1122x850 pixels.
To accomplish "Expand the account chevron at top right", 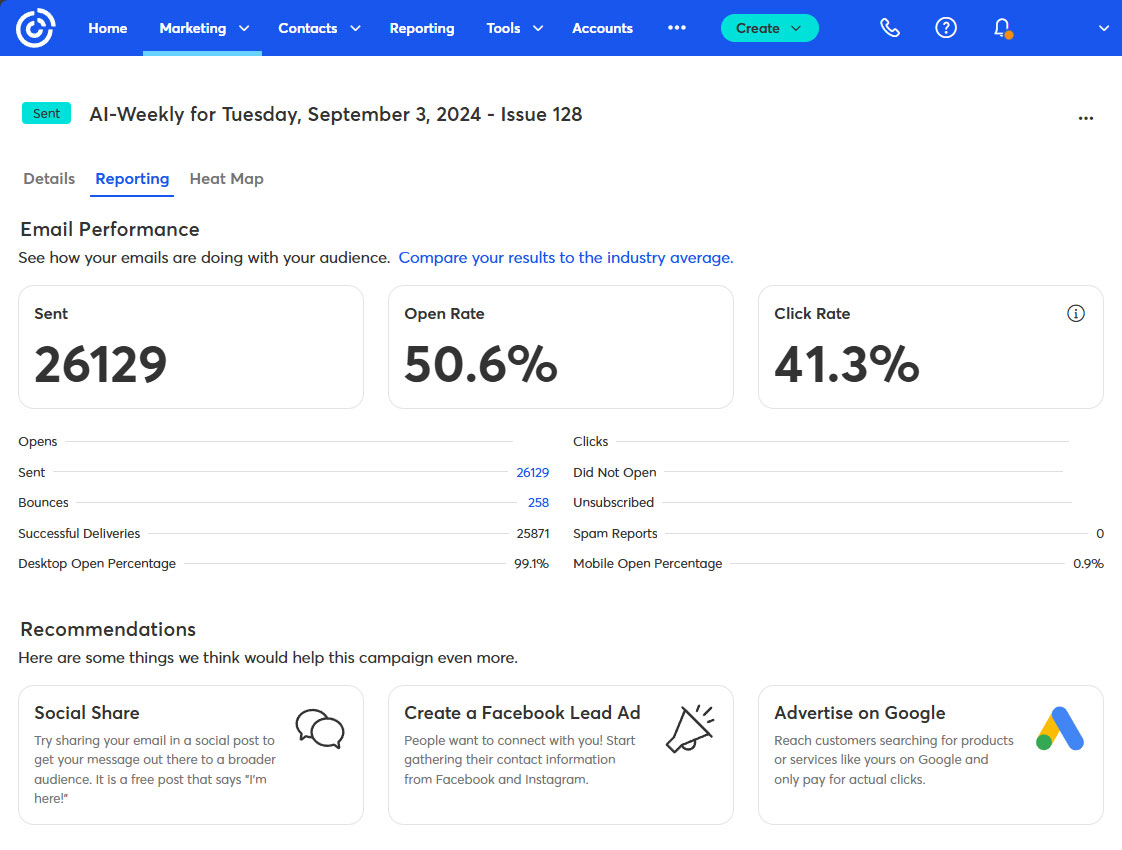I will click(x=1104, y=28).
